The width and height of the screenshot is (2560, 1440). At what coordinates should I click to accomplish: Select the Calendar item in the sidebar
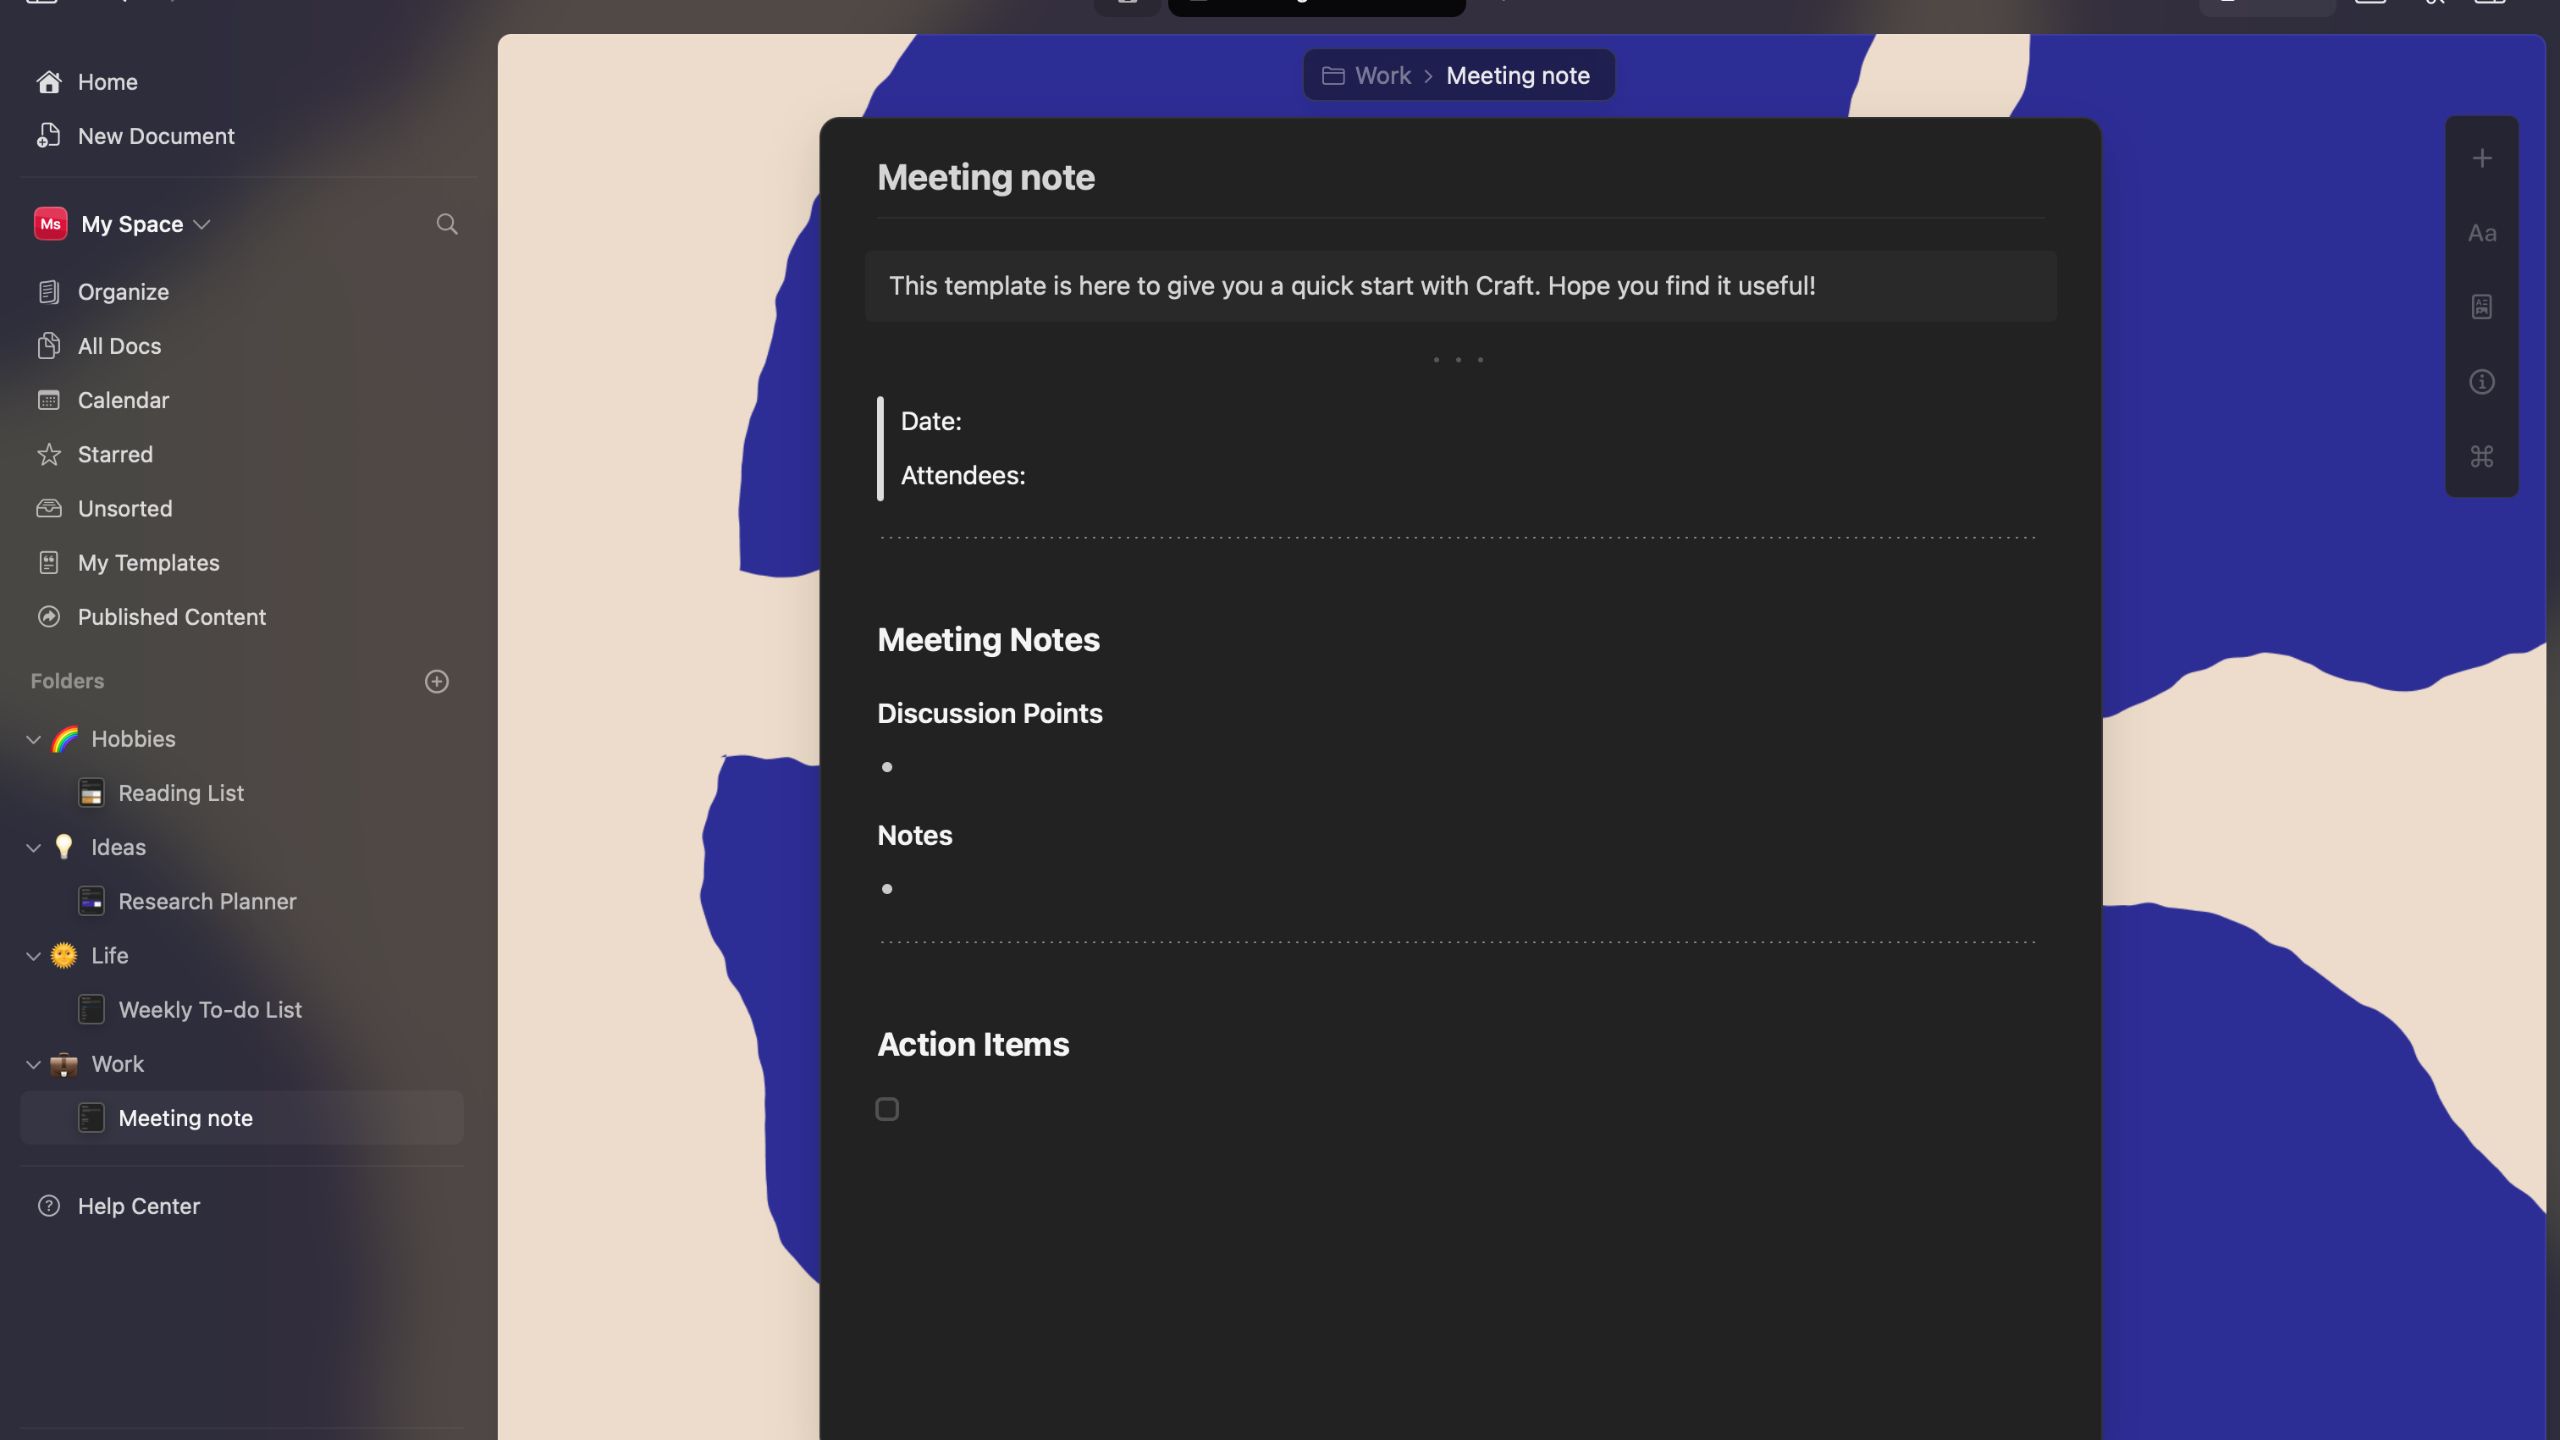(124, 399)
